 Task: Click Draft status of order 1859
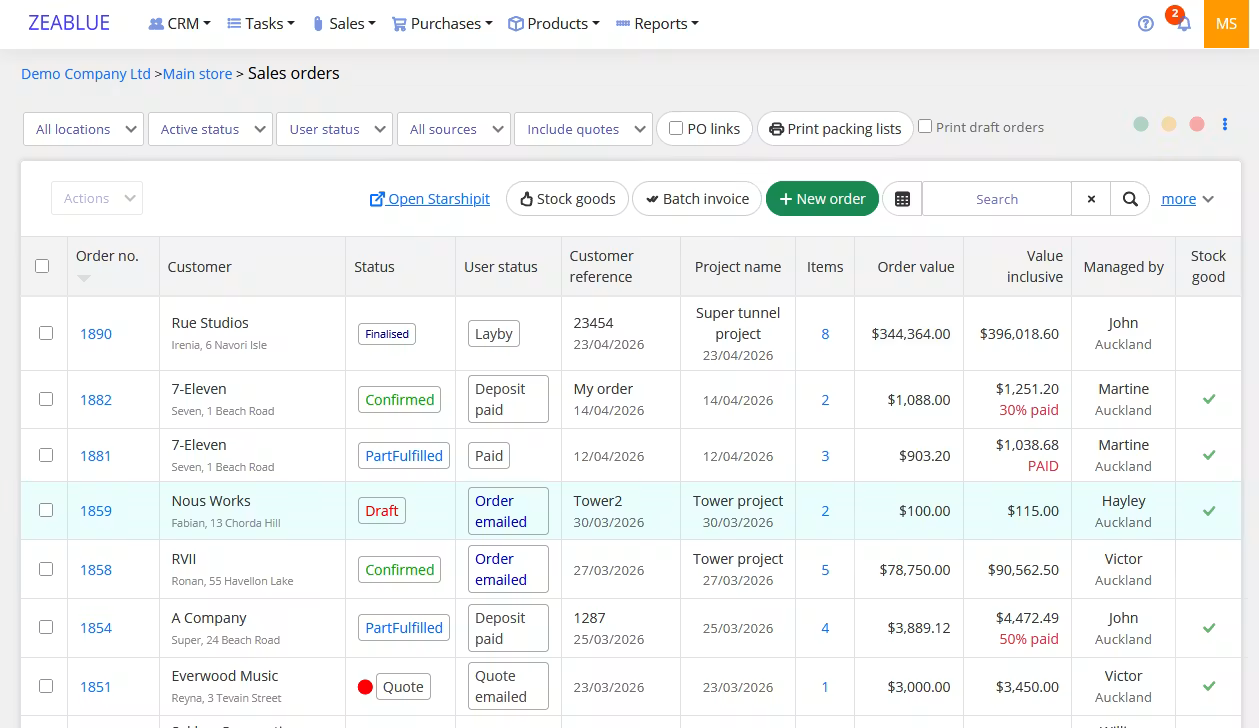(382, 510)
